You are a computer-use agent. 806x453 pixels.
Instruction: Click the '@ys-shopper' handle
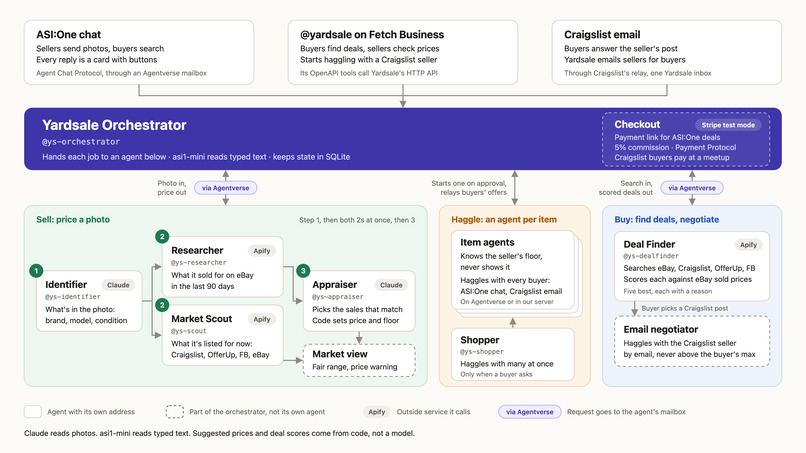coord(482,352)
